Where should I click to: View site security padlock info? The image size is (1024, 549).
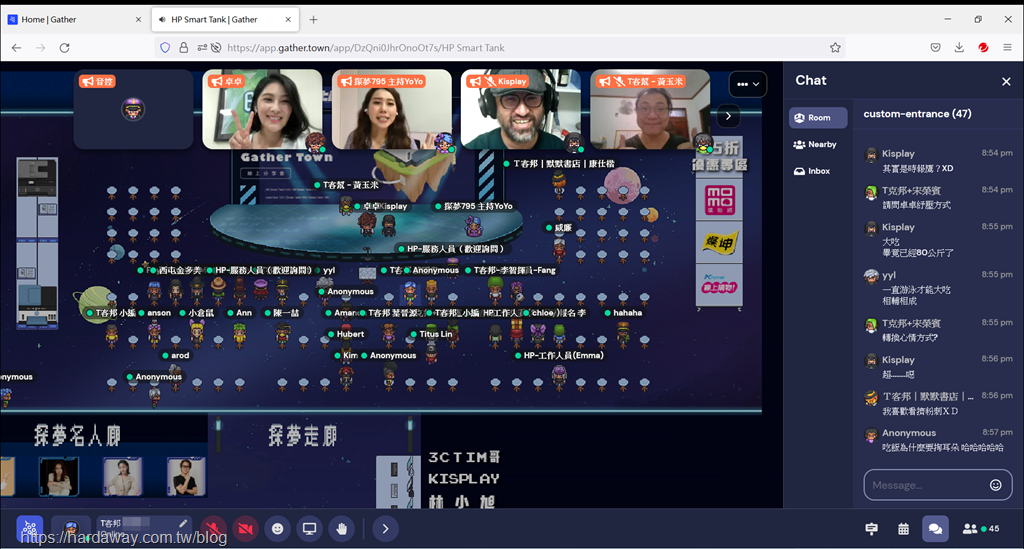point(184,48)
